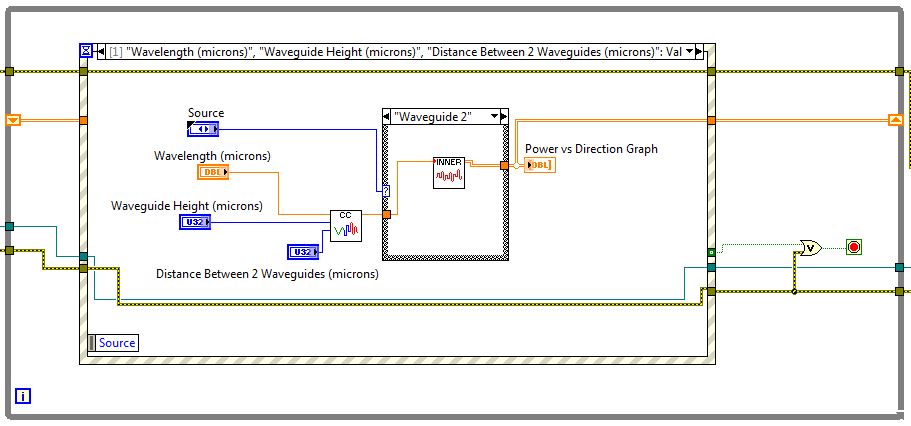911x426 pixels.
Task: Open the event case selector dropdown
Action: point(690,51)
